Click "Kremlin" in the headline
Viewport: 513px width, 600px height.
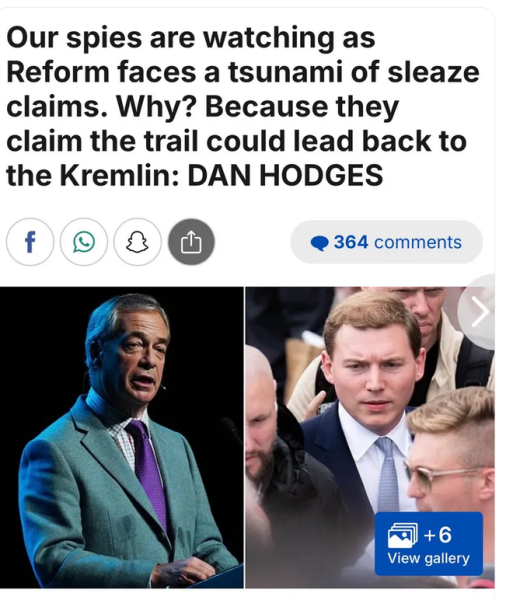(119, 175)
